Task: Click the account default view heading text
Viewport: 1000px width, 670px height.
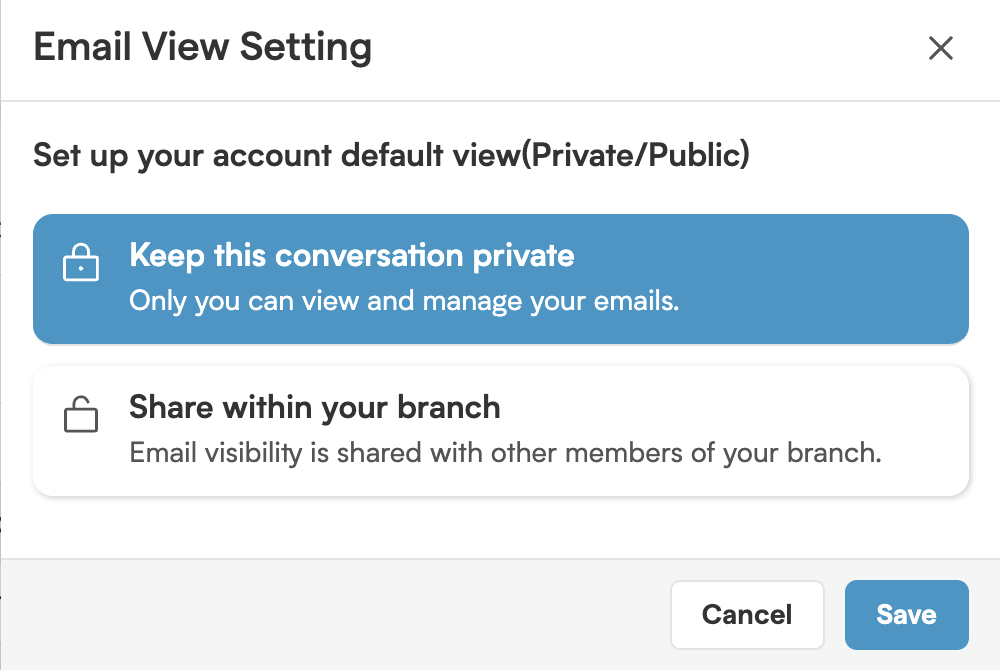Action: 391,156
